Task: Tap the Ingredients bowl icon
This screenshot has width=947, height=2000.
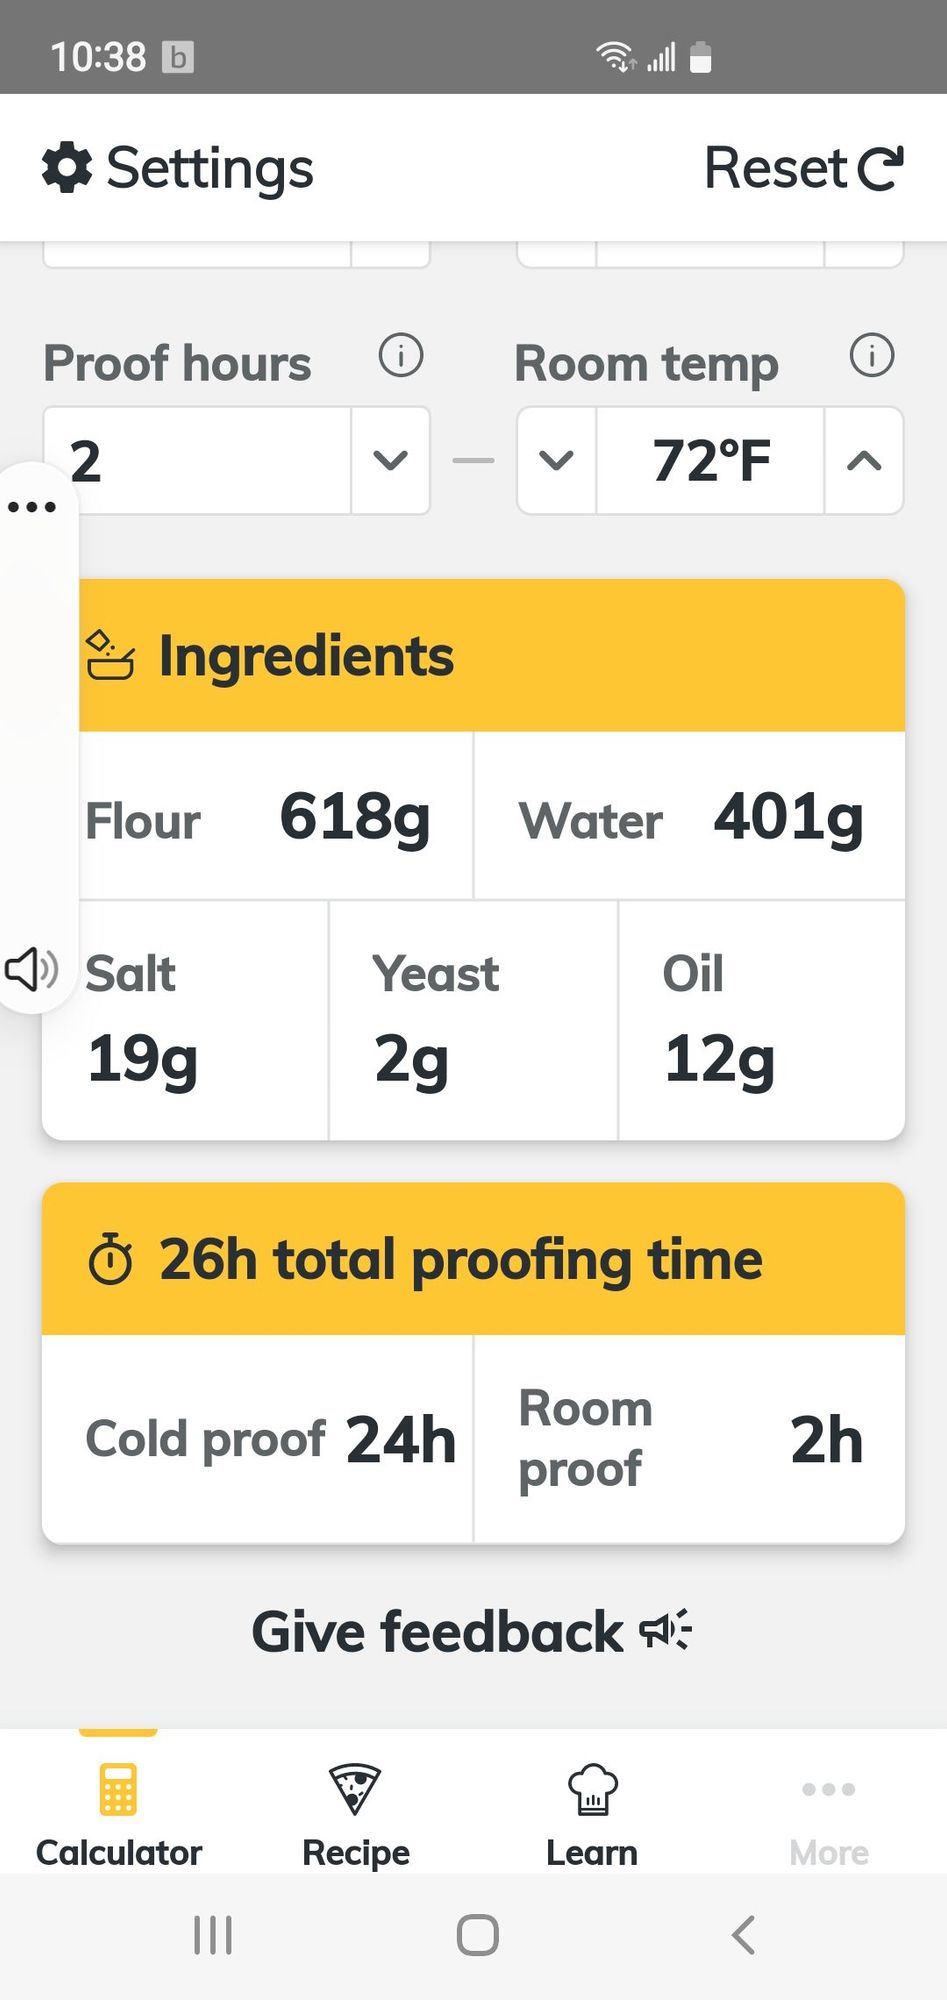Action: click(x=110, y=656)
